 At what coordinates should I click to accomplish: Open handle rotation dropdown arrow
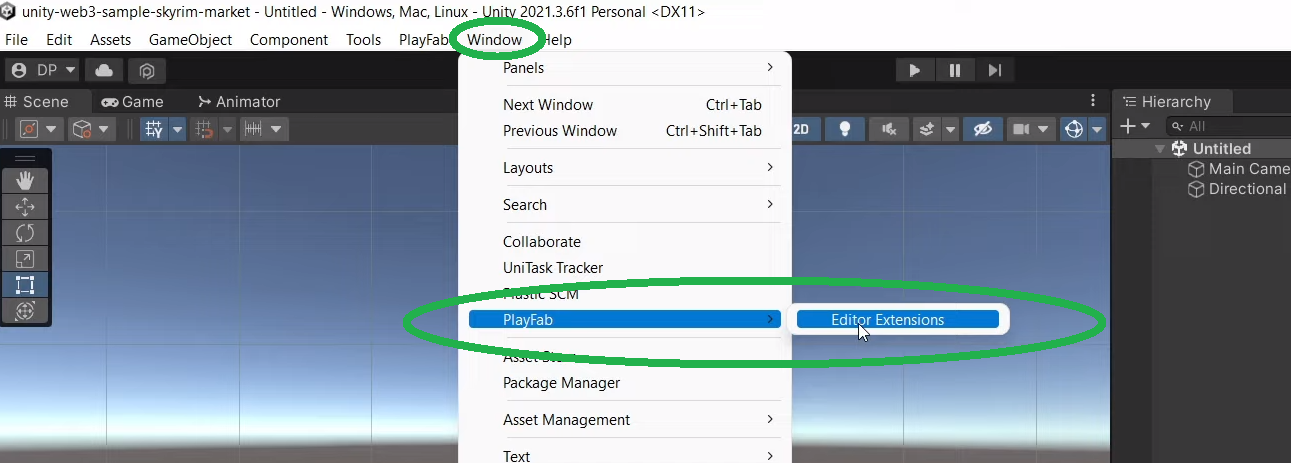[105, 129]
